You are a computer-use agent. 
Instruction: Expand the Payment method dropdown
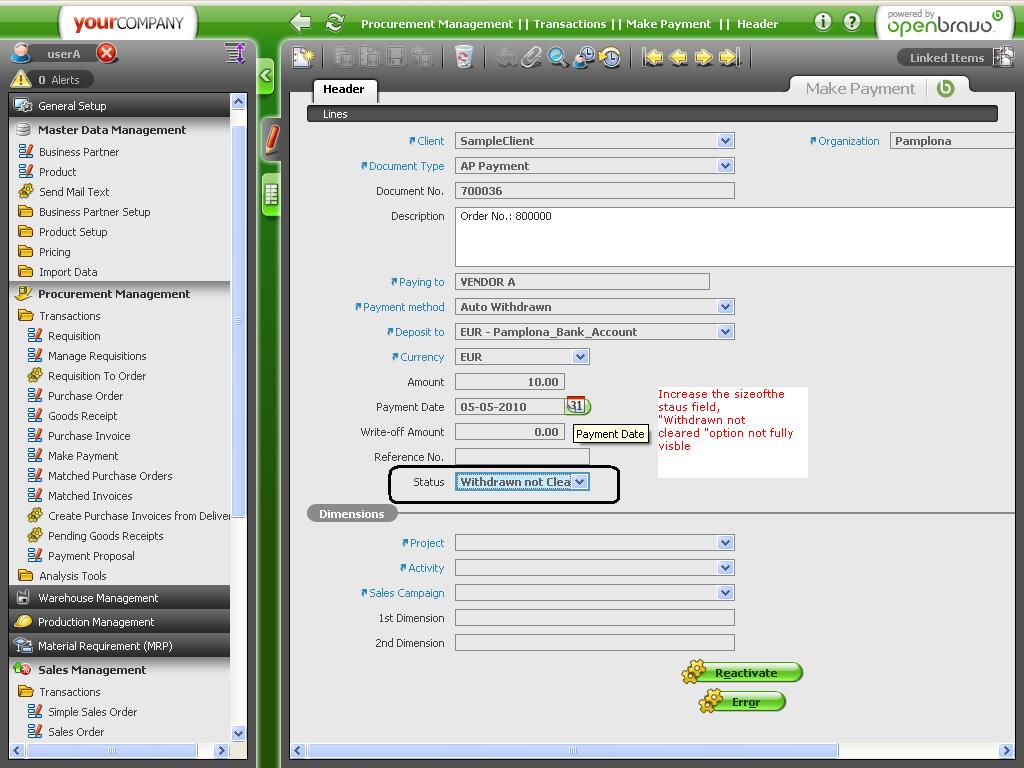coord(726,307)
